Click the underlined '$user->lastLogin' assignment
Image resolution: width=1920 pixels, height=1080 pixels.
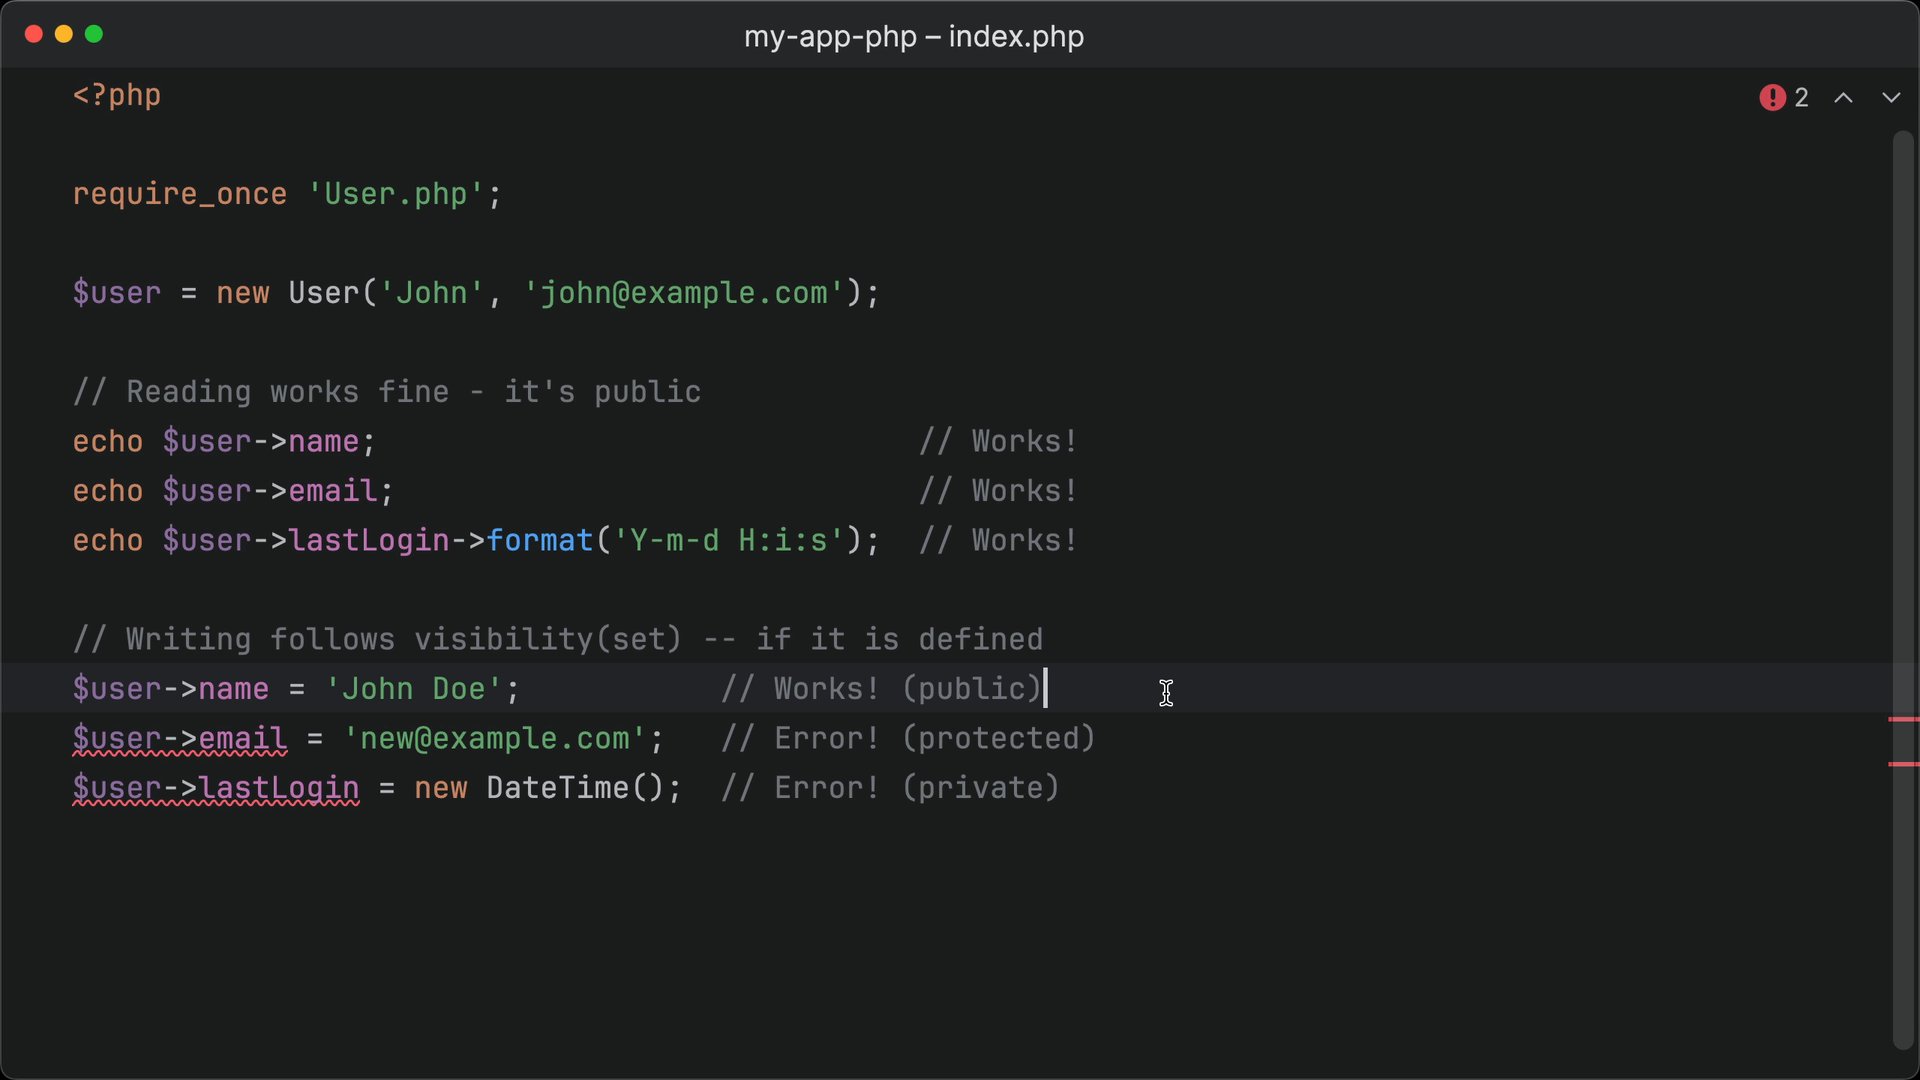216,788
